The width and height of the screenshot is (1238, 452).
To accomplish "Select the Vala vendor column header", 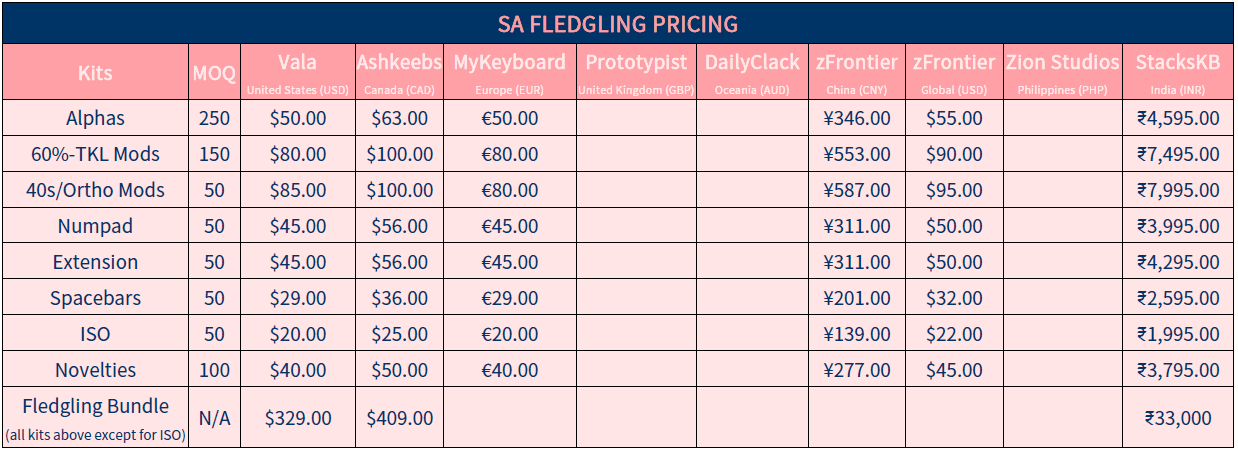I will pyautogui.click(x=297, y=72).
